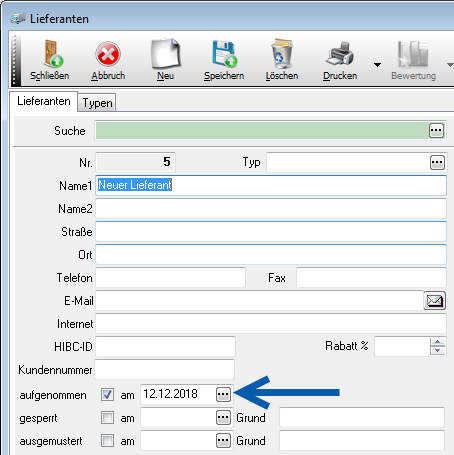This screenshot has height=455, width=454.
Task: Create a new supplier with Neu icon
Action: point(166,54)
